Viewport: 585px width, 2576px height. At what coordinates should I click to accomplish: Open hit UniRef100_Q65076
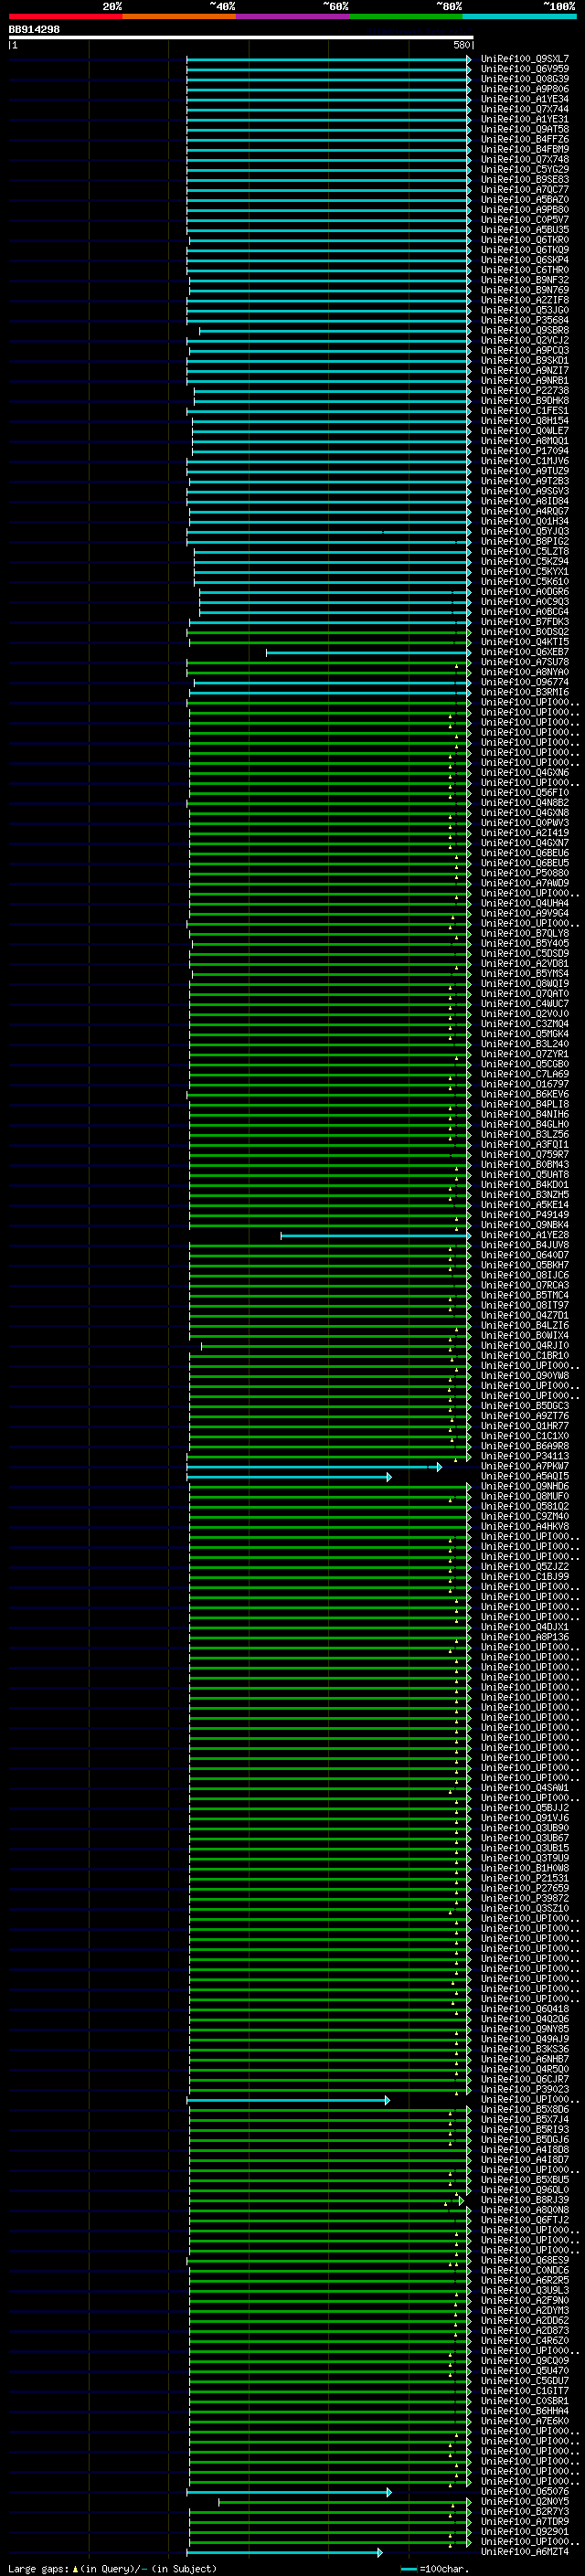point(524,2491)
